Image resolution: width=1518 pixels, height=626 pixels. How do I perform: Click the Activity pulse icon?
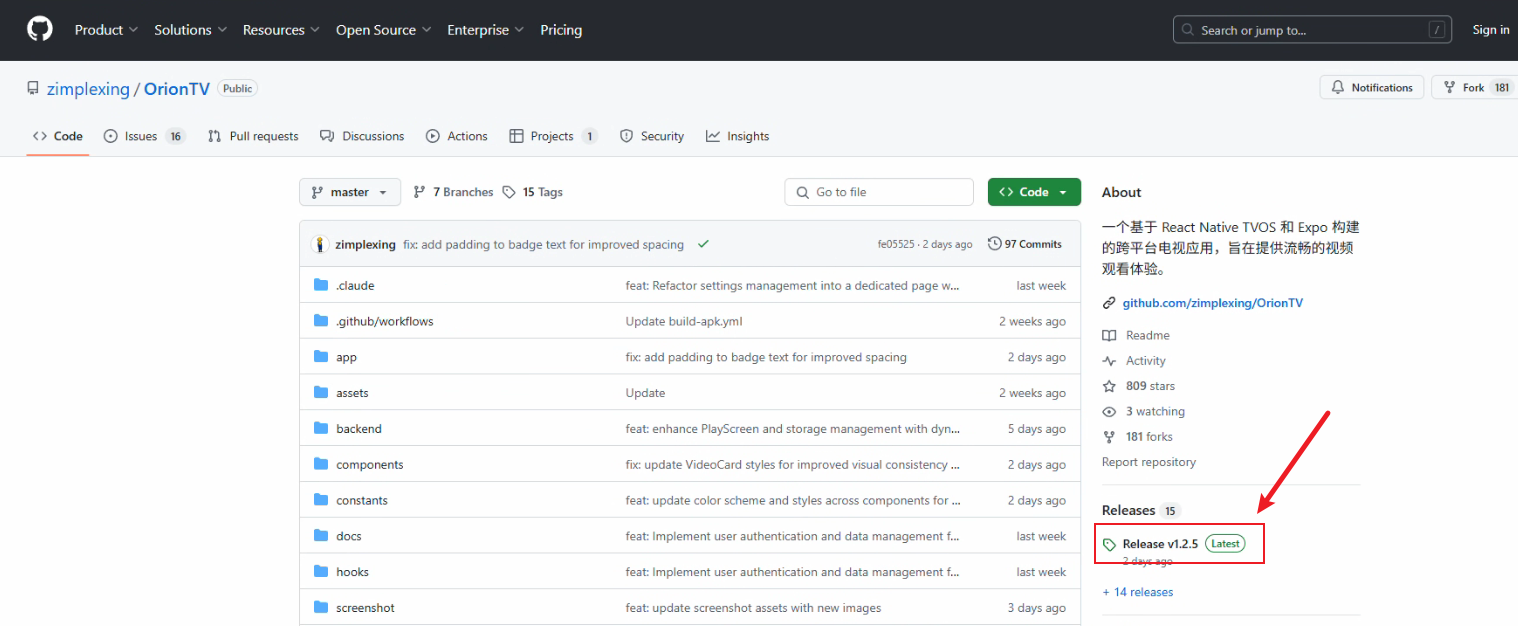(1109, 361)
